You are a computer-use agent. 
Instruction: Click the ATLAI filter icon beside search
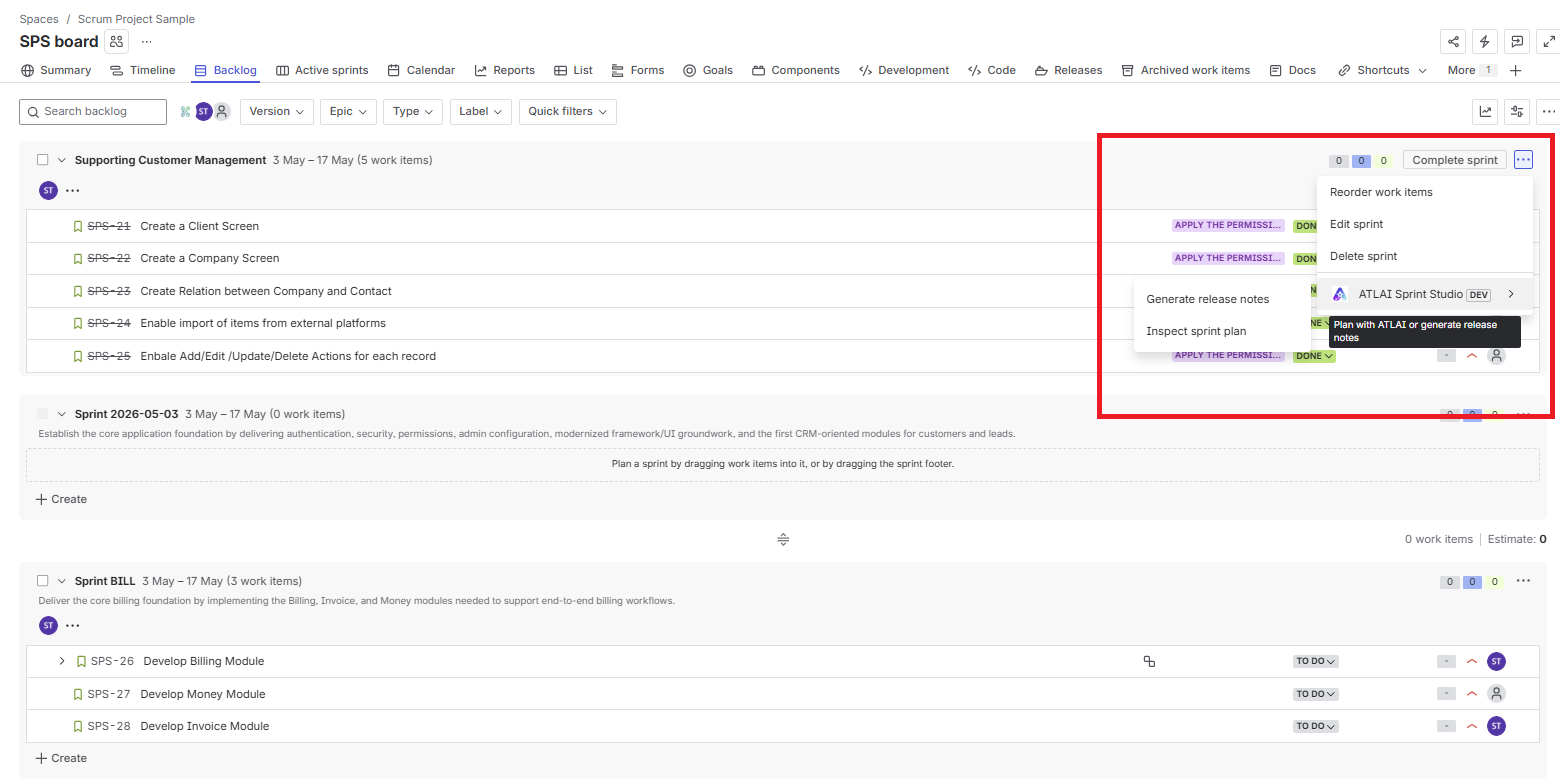tap(185, 112)
